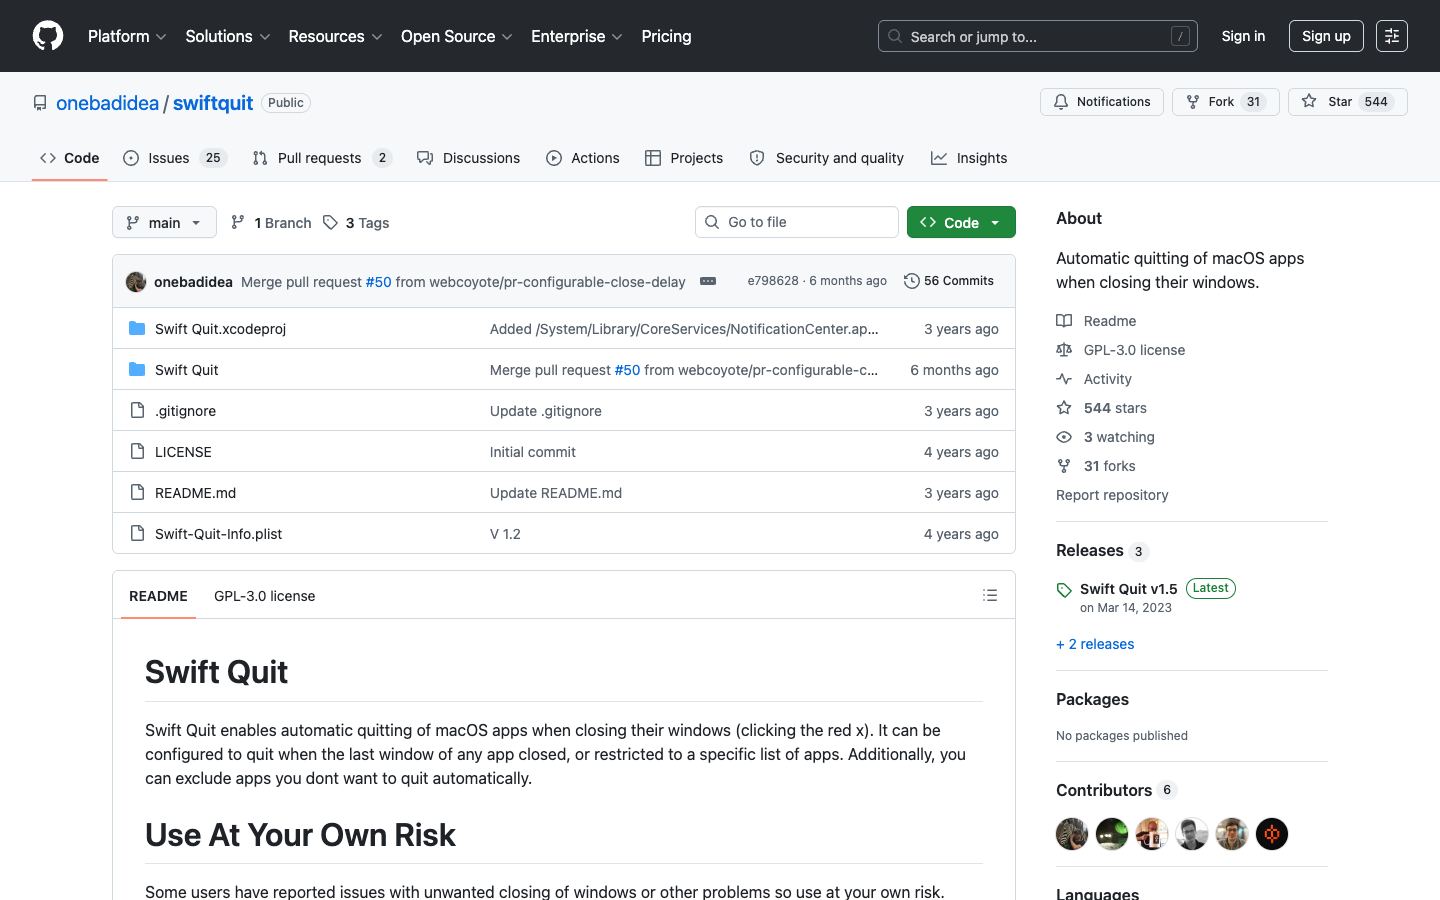This screenshot has height=900, width=1440.
Task: View the first contributor avatar
Action: point(1072,834)
